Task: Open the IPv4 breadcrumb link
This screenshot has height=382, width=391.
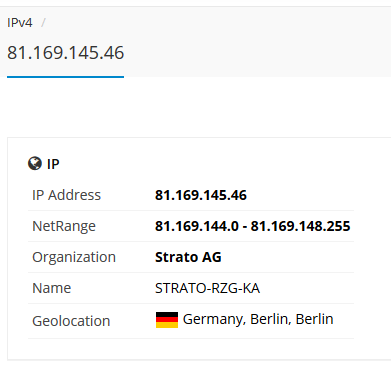Action: (x=20, y=23)
